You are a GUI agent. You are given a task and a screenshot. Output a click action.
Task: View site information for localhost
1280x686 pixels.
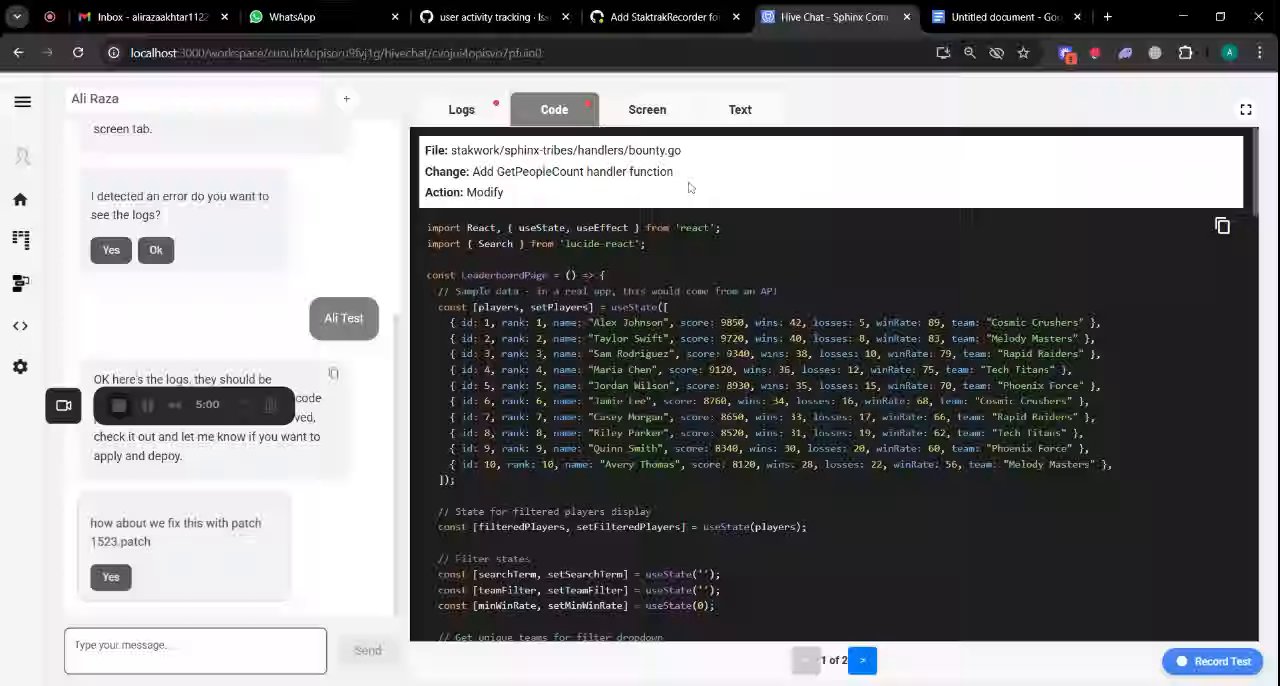coord(114,53)
